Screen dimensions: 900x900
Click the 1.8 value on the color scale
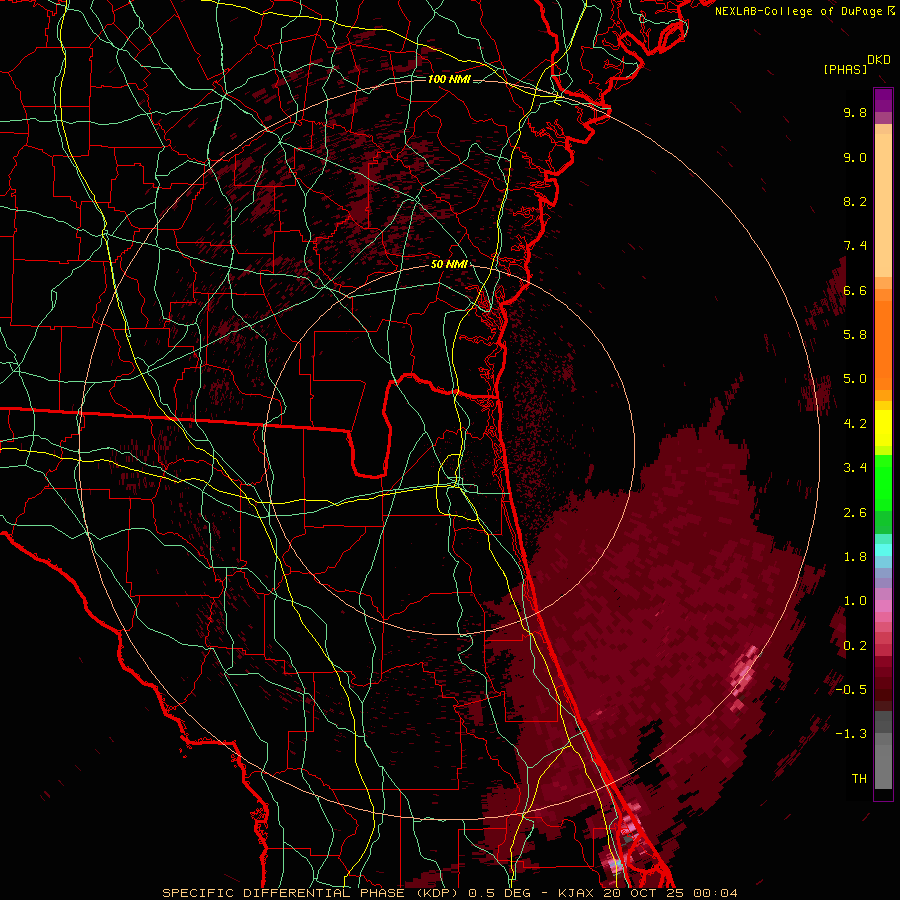855,557
